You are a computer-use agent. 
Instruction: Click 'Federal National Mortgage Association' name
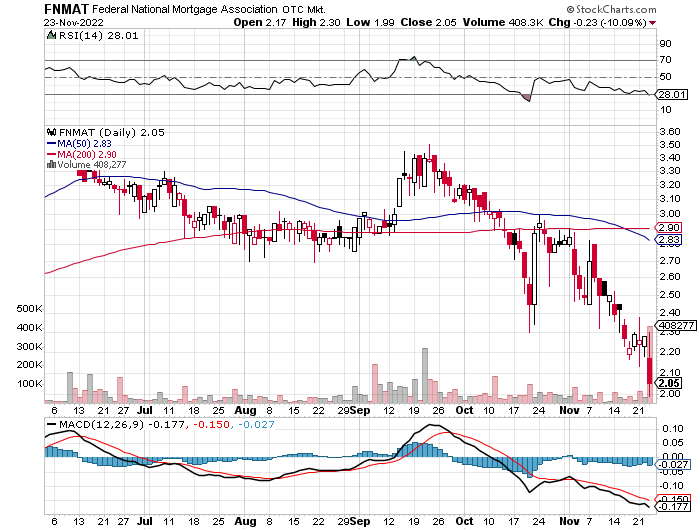185,9
